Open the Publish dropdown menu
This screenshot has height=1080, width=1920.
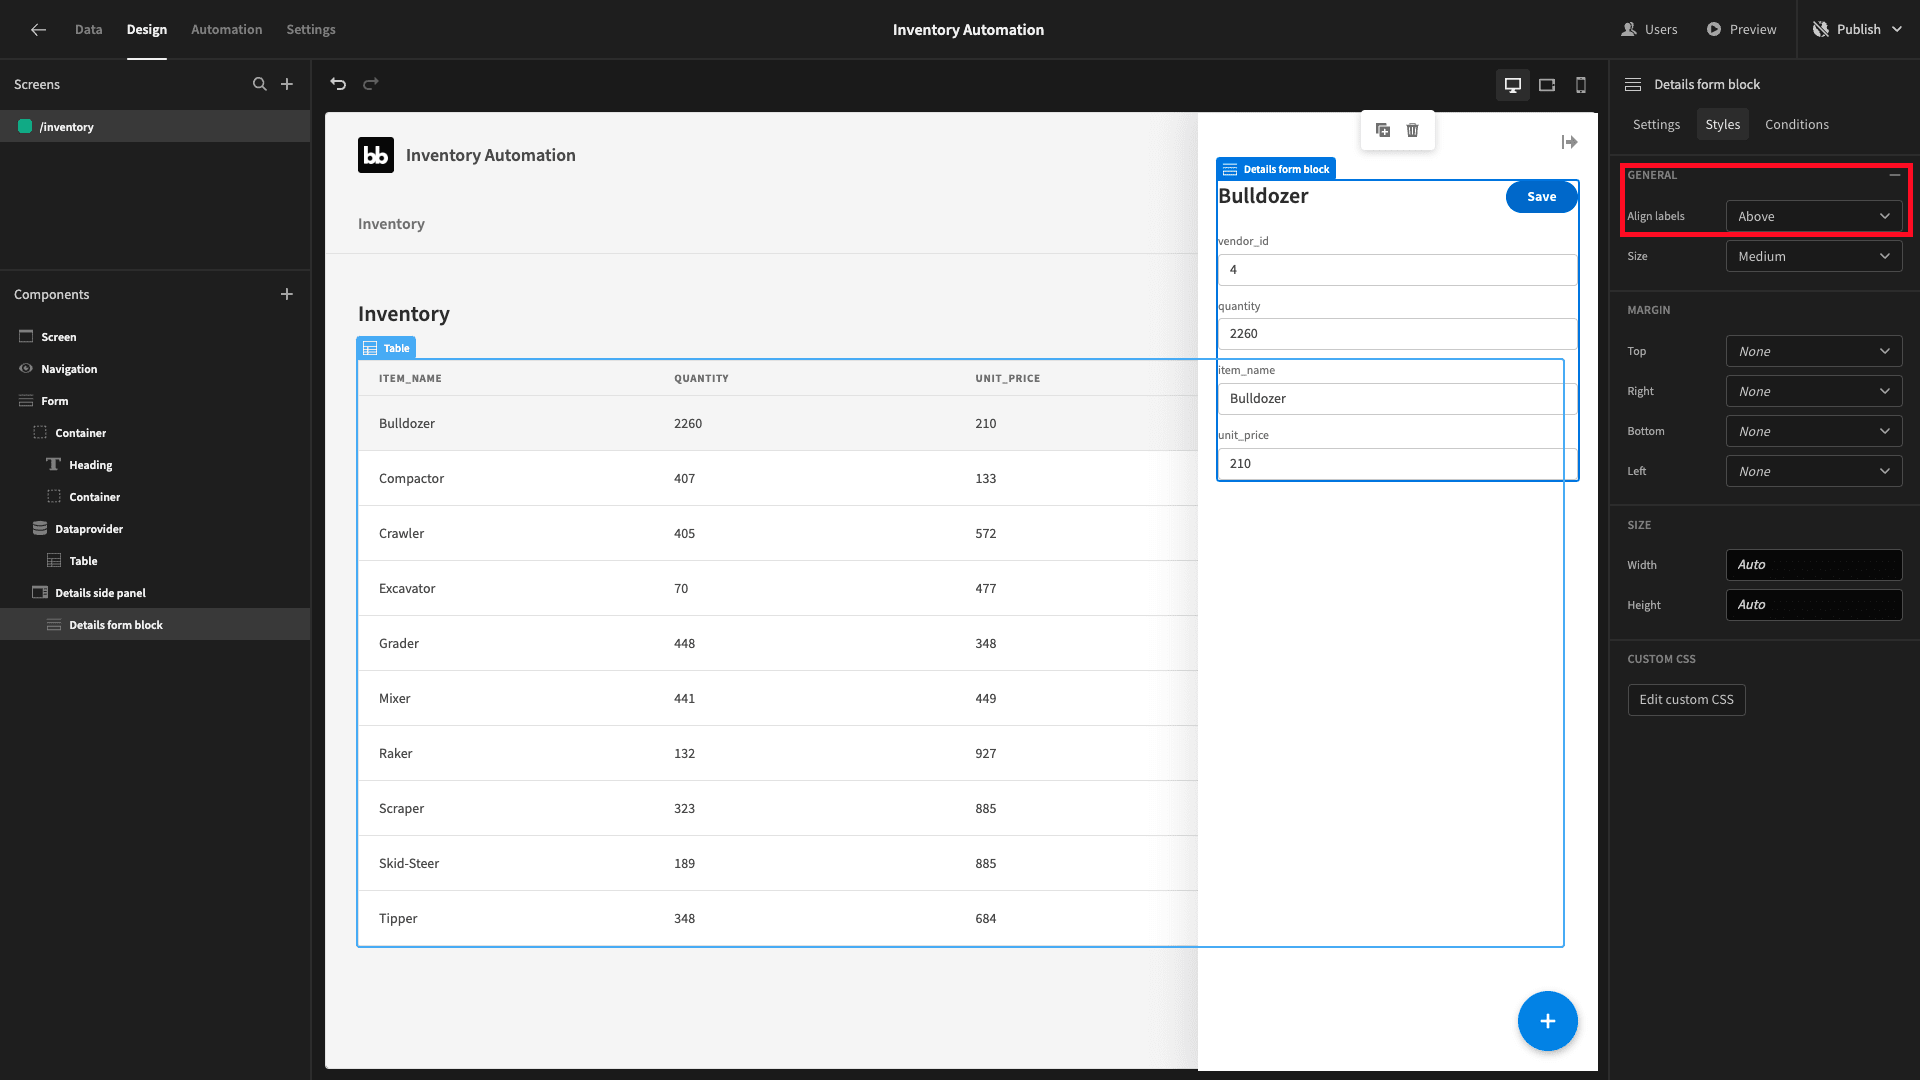tap(1858, 30)
